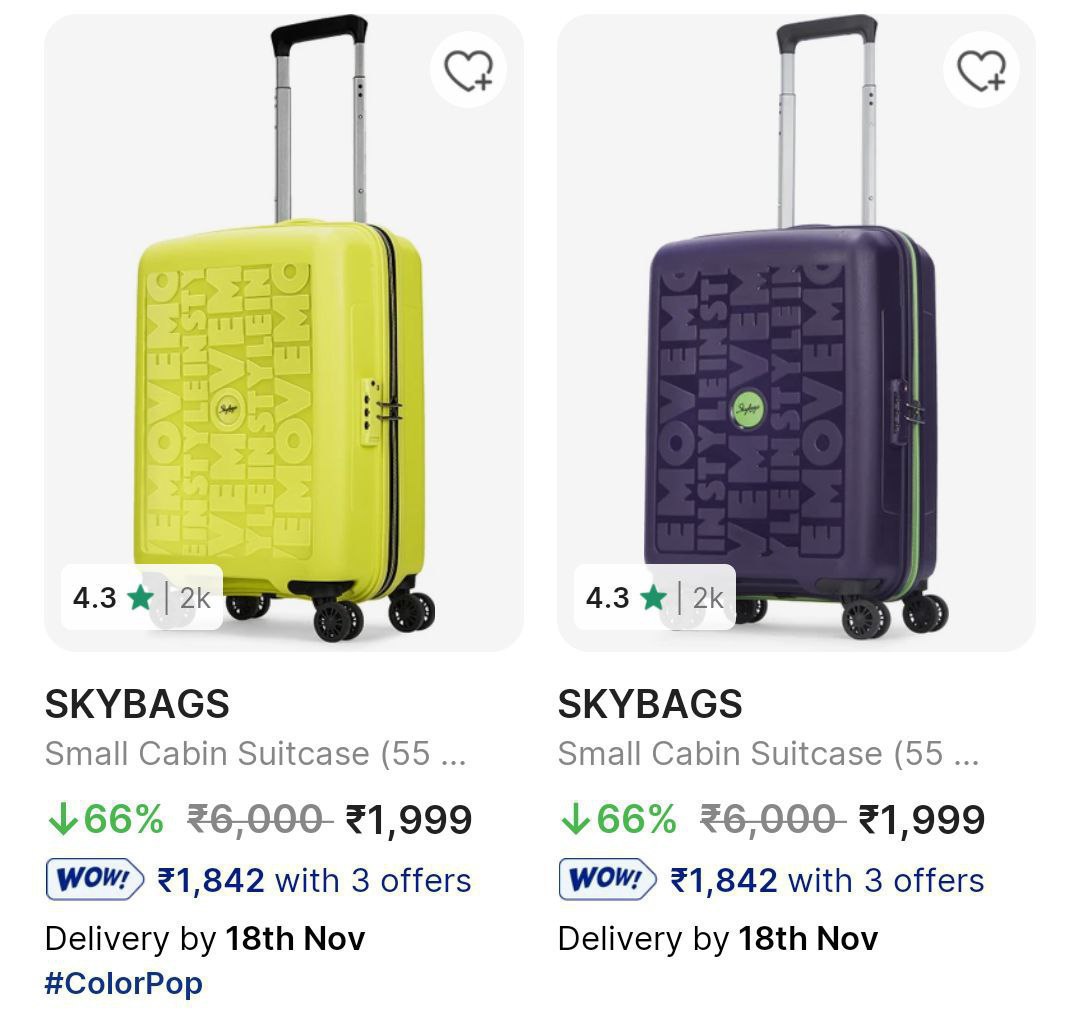This screenshot has width=1079, height=1010.
Task: Tap the ₹1,999 price of yellow suitcase
Action: (x=409, y=820)
